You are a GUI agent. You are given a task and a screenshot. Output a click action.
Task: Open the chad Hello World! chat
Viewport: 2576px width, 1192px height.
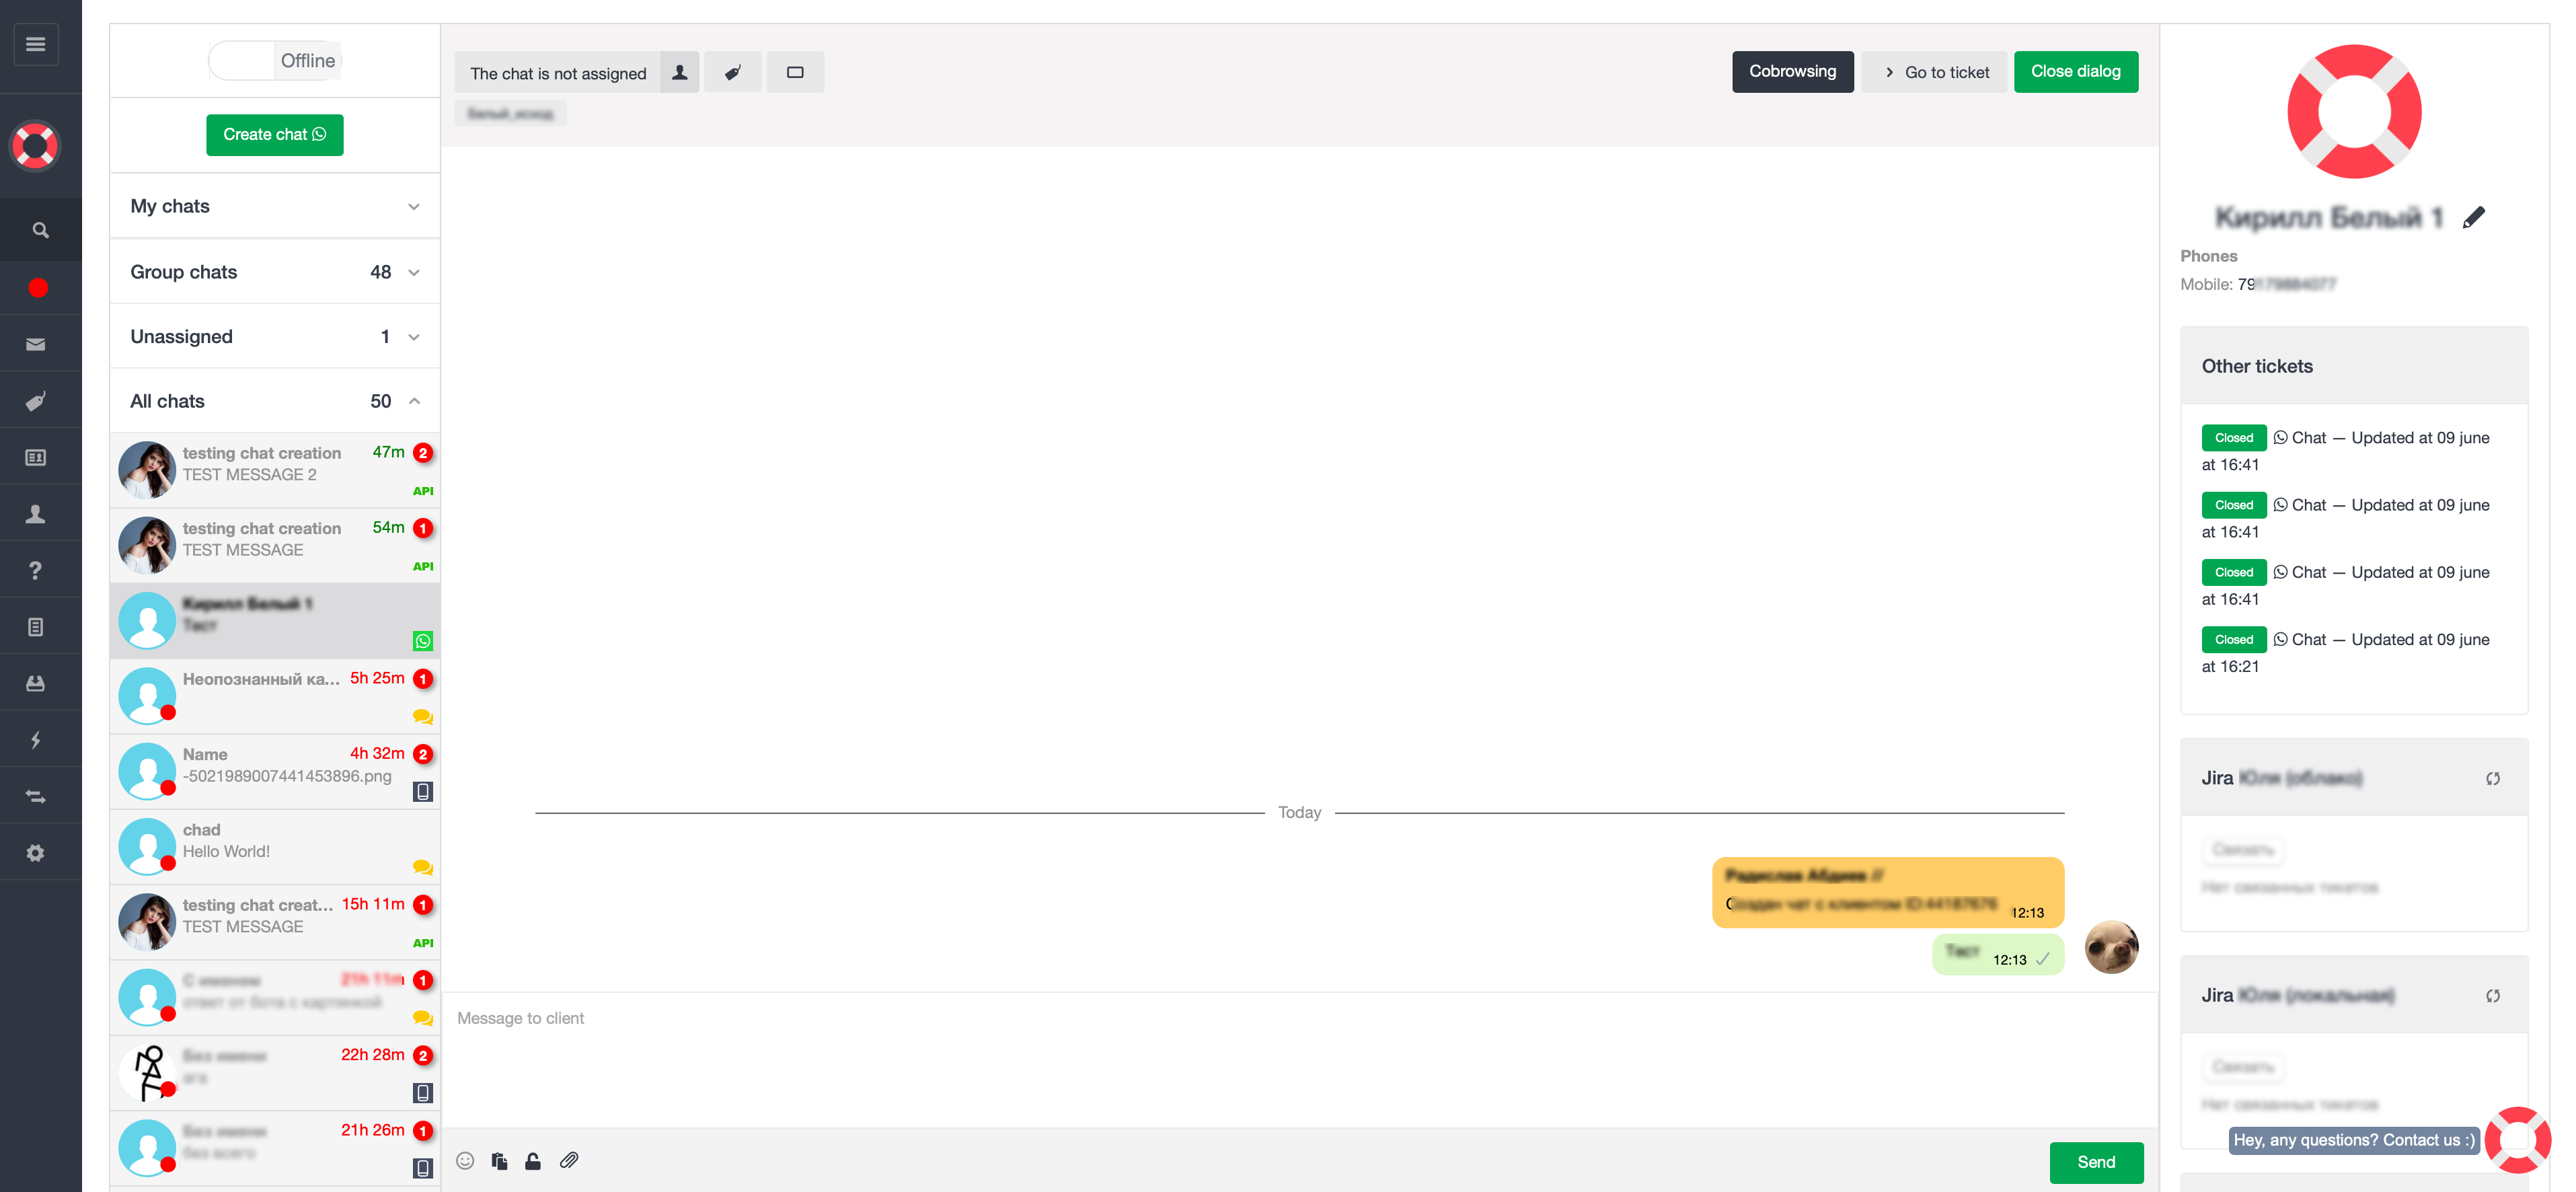(x=275, y=847)
